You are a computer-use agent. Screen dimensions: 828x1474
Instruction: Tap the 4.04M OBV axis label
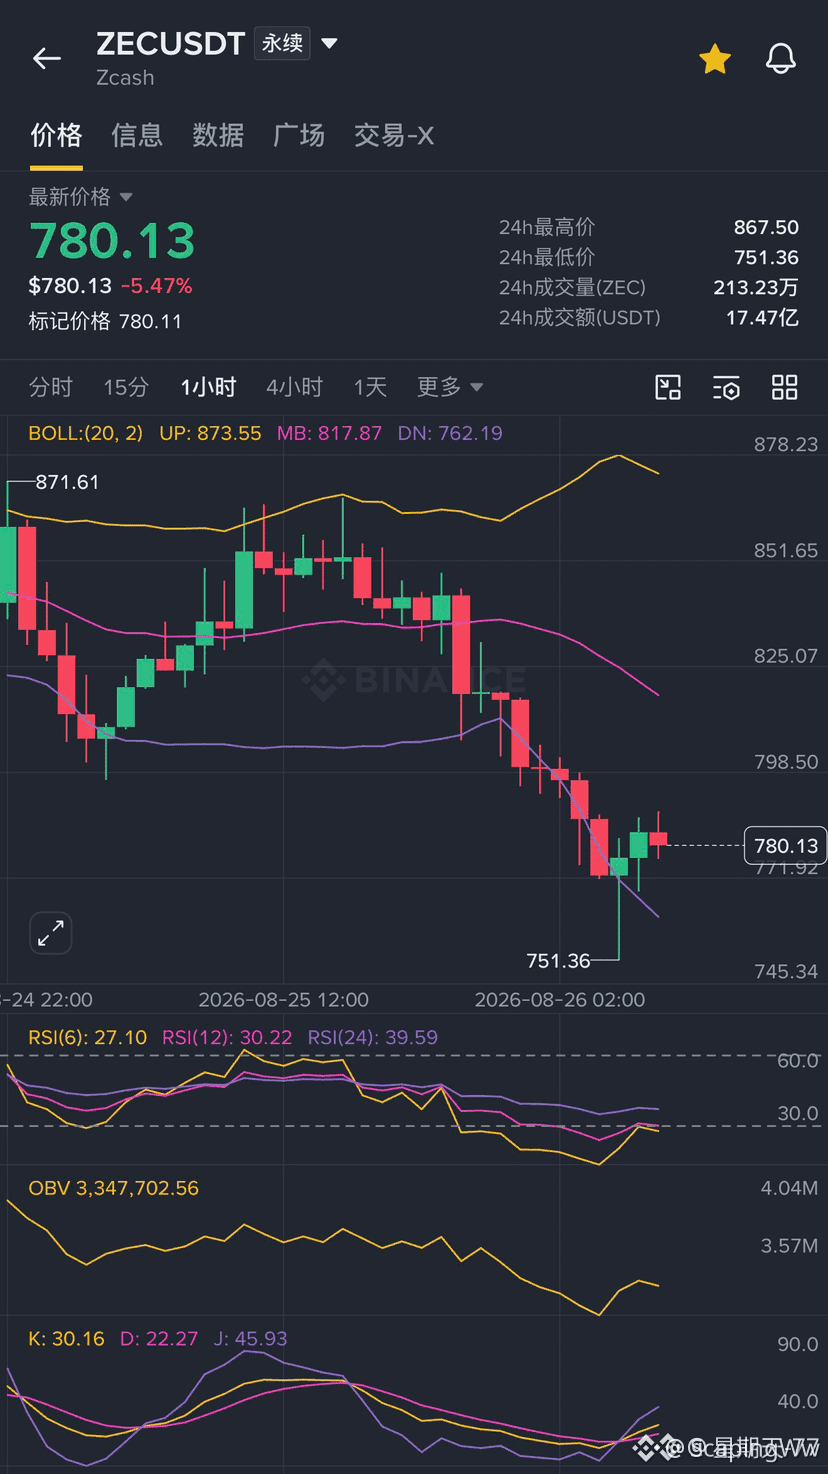(790, 1187)
